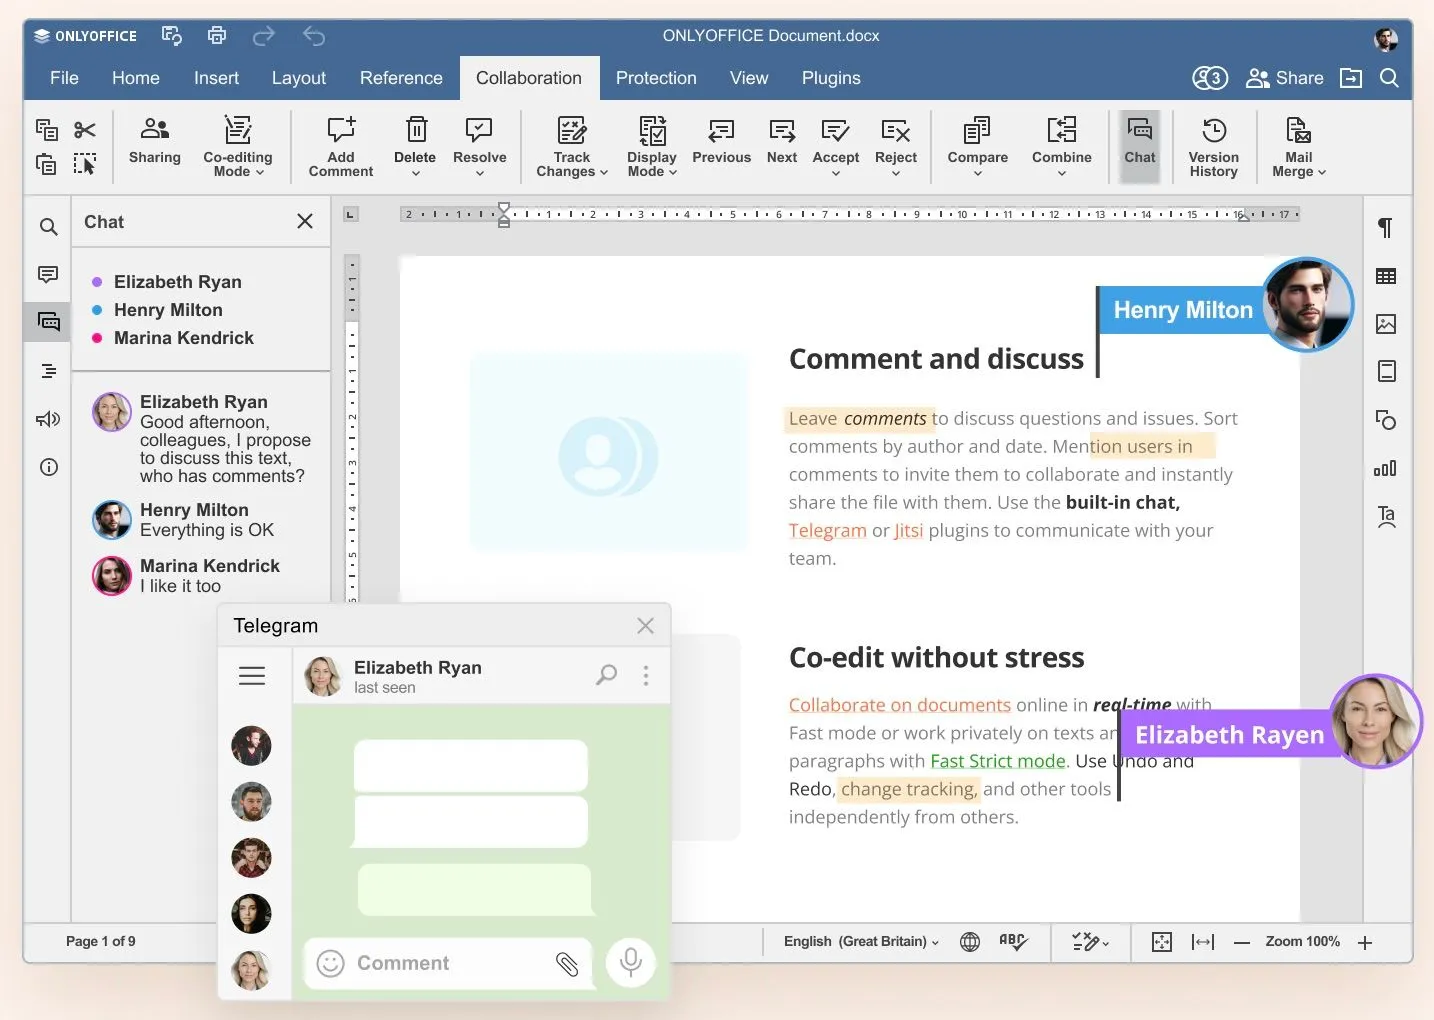Open Version History

[1214, 146]
